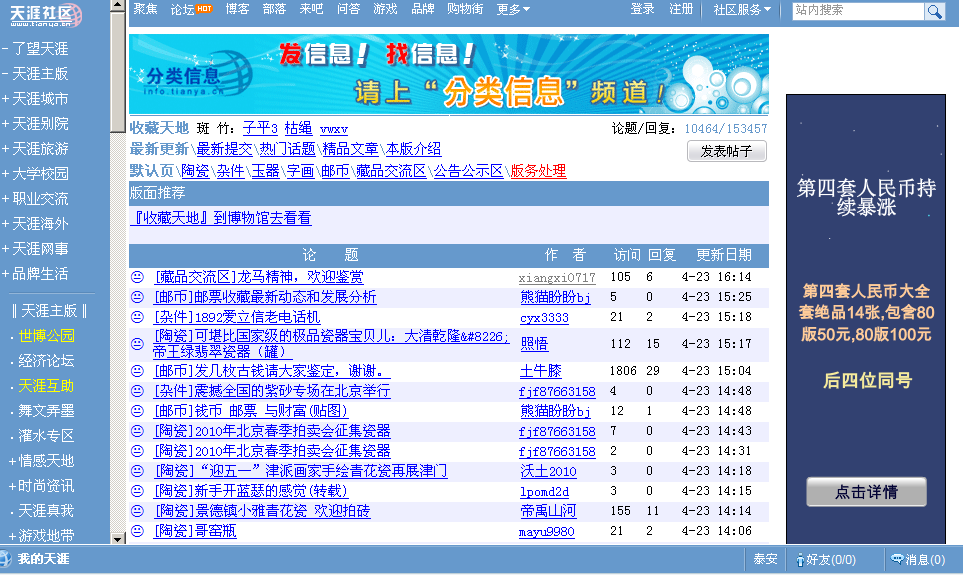Open the 社区服务 dropdown
The width and height of the screenshot is (963, 575).
point(742,10)
